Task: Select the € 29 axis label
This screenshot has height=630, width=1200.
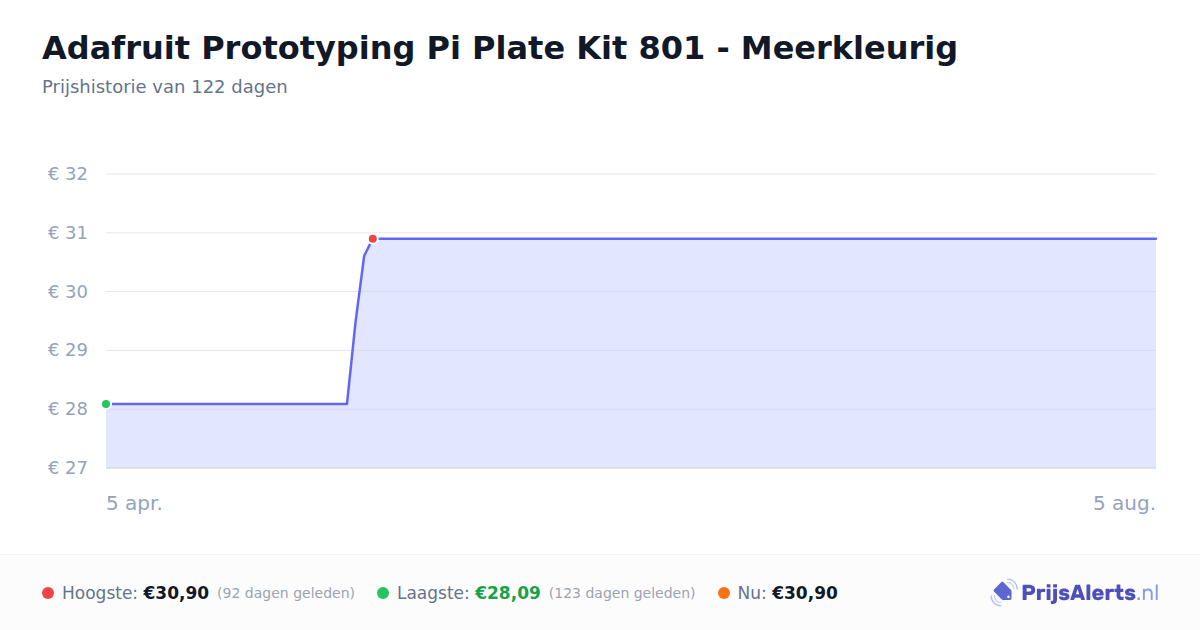Action: pyautogui.click(x=68, y=350)
